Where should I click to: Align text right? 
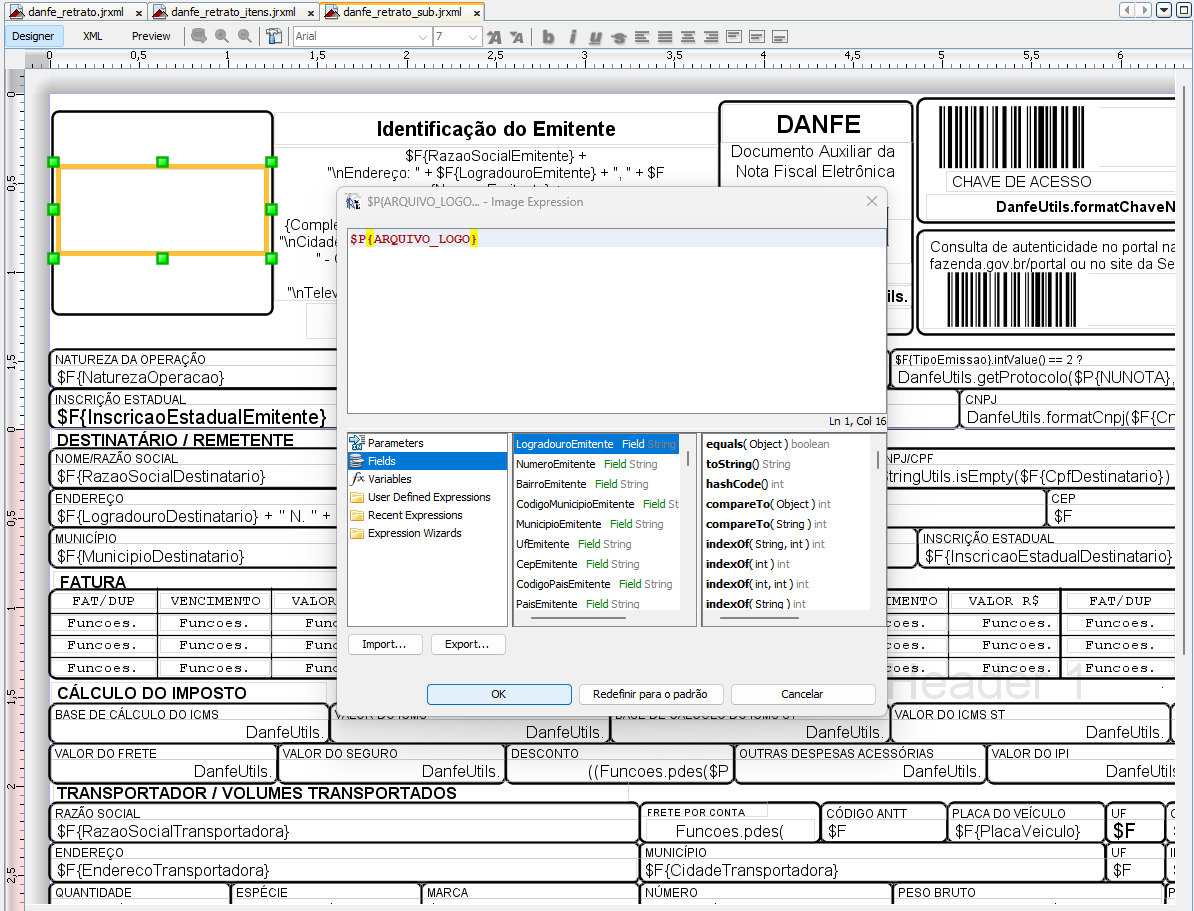tap(710, 37)
